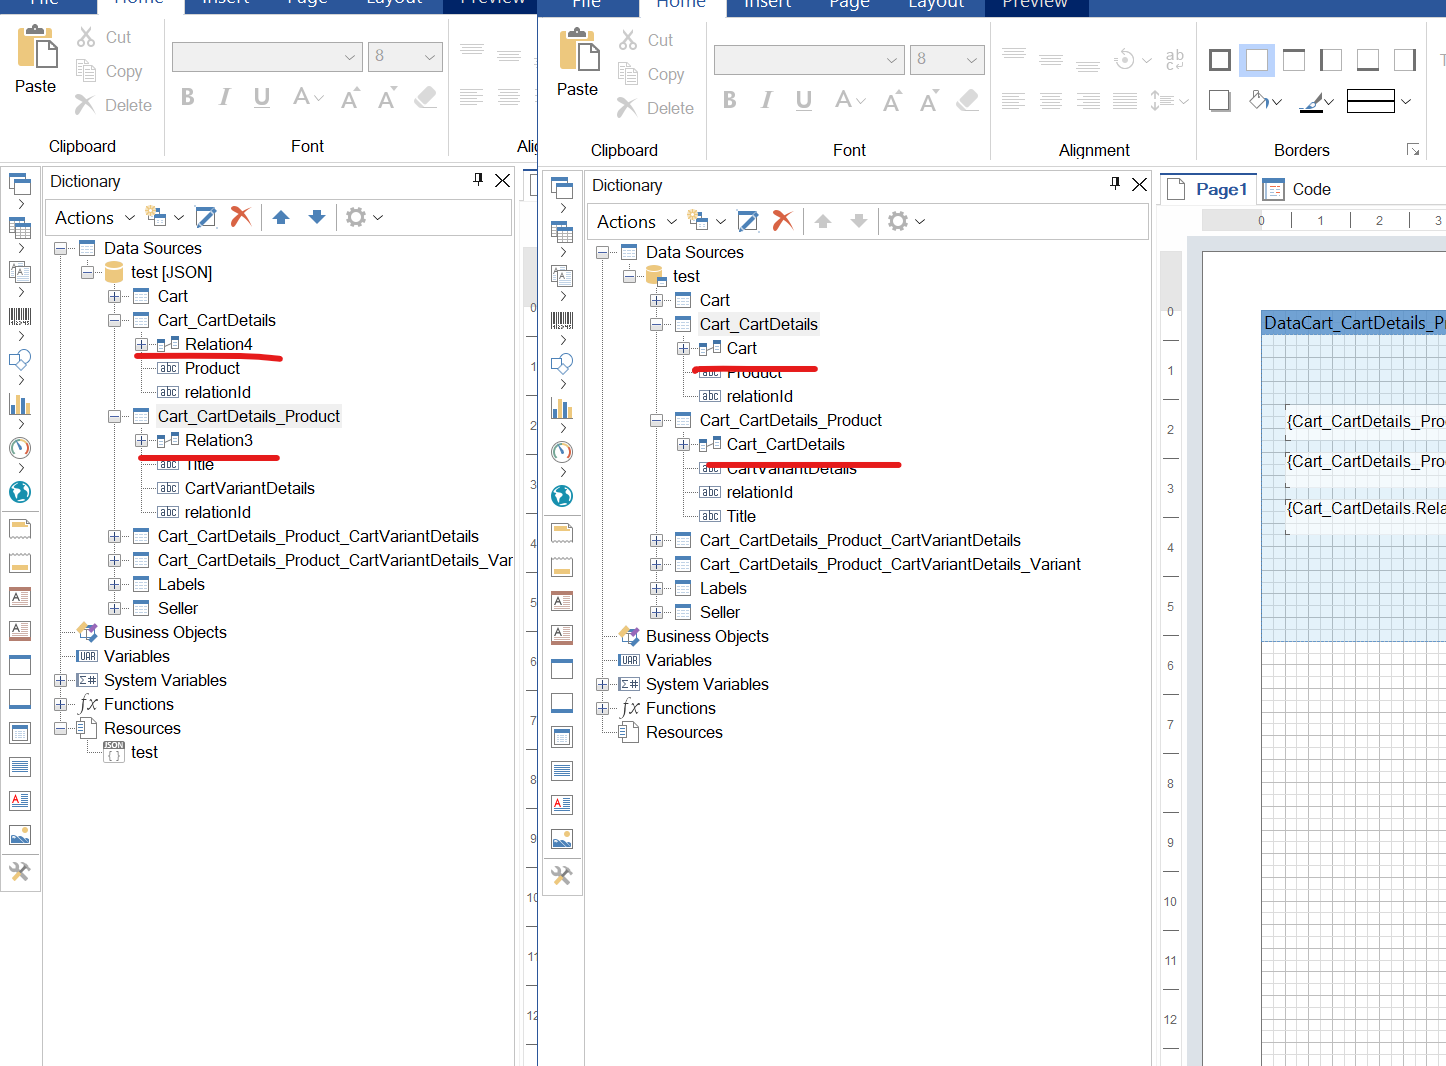Viewport: 1446px width, 1066px height.
Task: Click the word wrap icon in Alignment group
Action: (x=1175, y=60)
